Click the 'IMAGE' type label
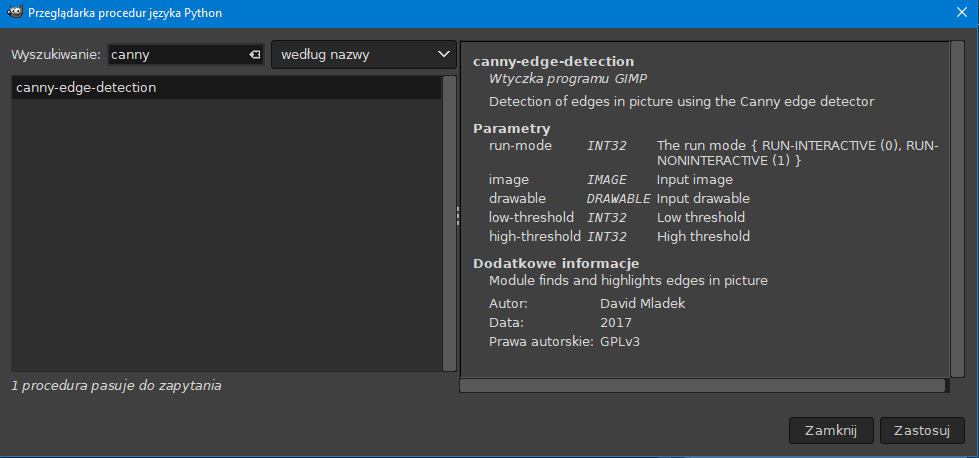This screenshot has width=979, height=458. tap(606, 180)
